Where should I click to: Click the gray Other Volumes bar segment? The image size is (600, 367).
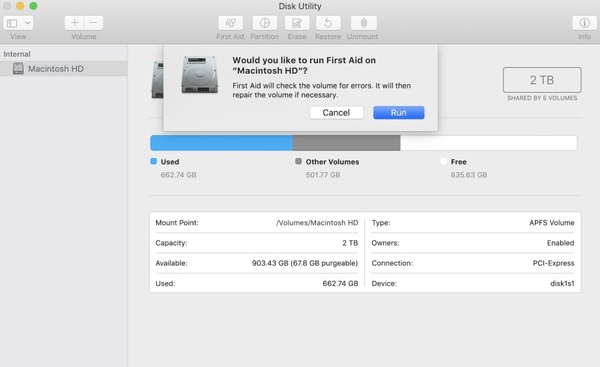pos(346,143)
